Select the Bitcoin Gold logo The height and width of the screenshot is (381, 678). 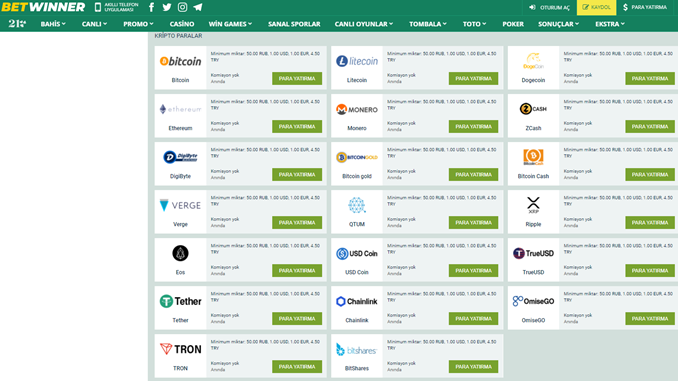click(x=357, y=157)
